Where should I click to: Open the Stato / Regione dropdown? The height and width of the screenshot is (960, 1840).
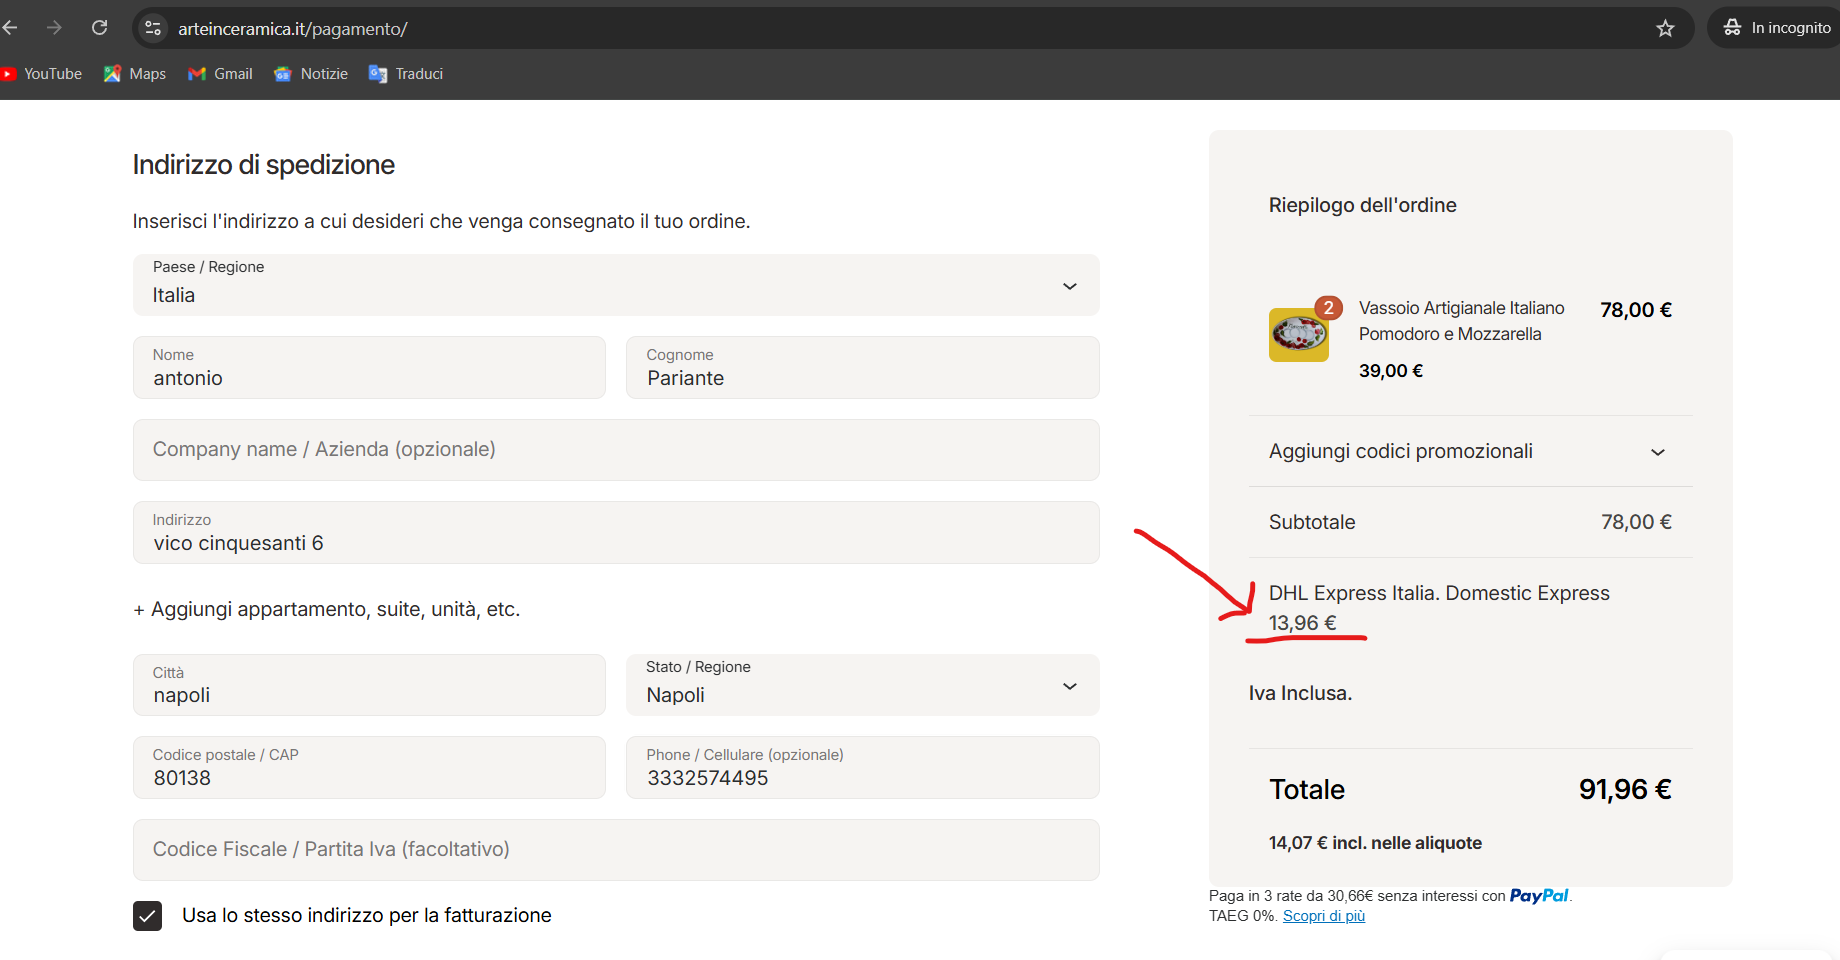[x=862, y=685]
